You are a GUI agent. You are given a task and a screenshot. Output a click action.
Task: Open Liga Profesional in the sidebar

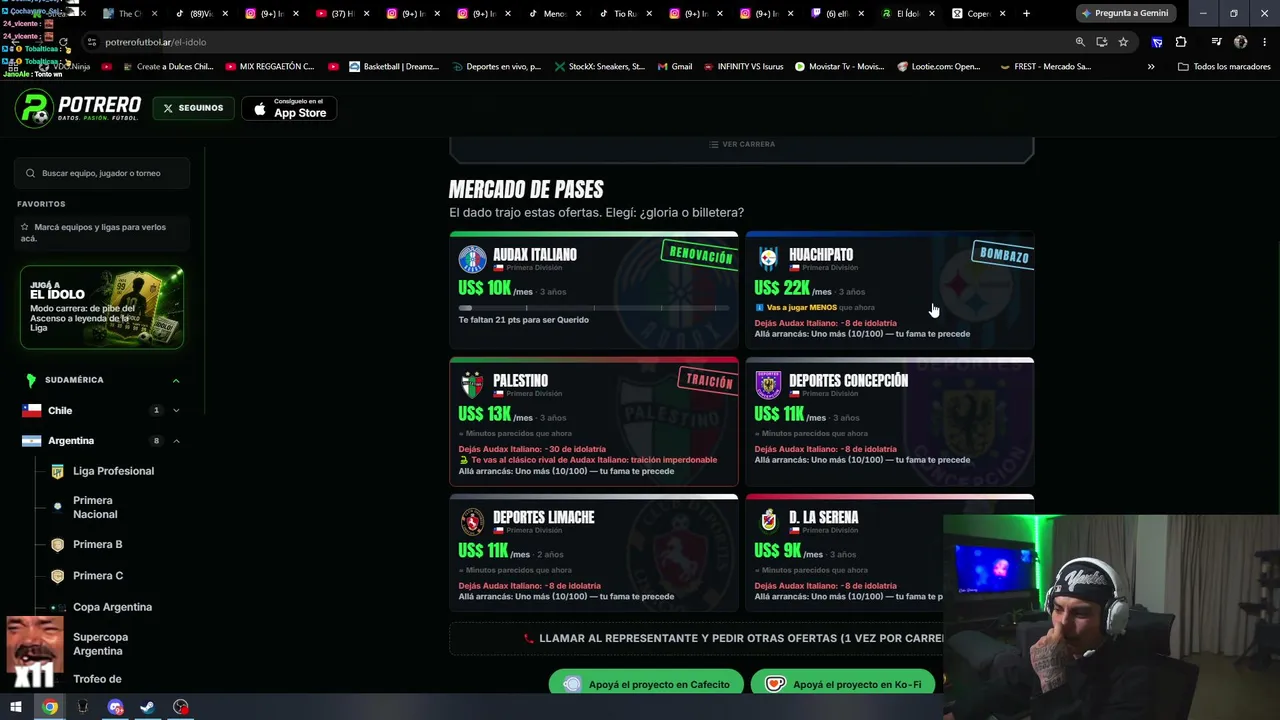click(x=113, y=471)
